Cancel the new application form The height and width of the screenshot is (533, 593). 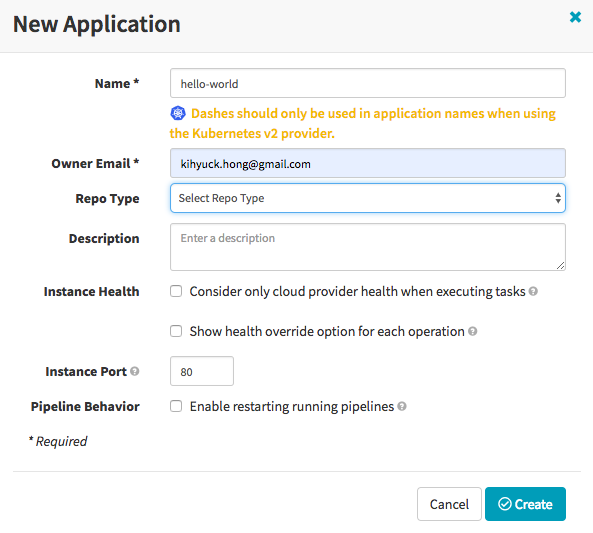click(449, 504)
